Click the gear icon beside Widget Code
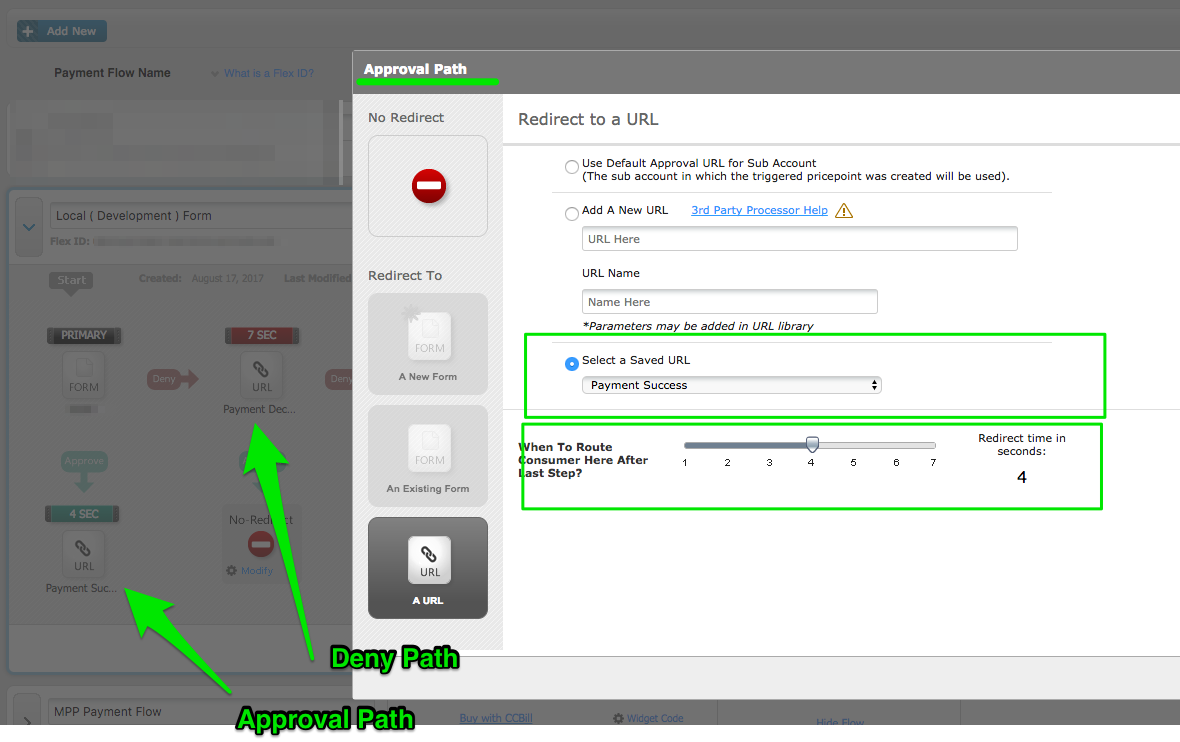1180x742 pixels. (618, 718)
